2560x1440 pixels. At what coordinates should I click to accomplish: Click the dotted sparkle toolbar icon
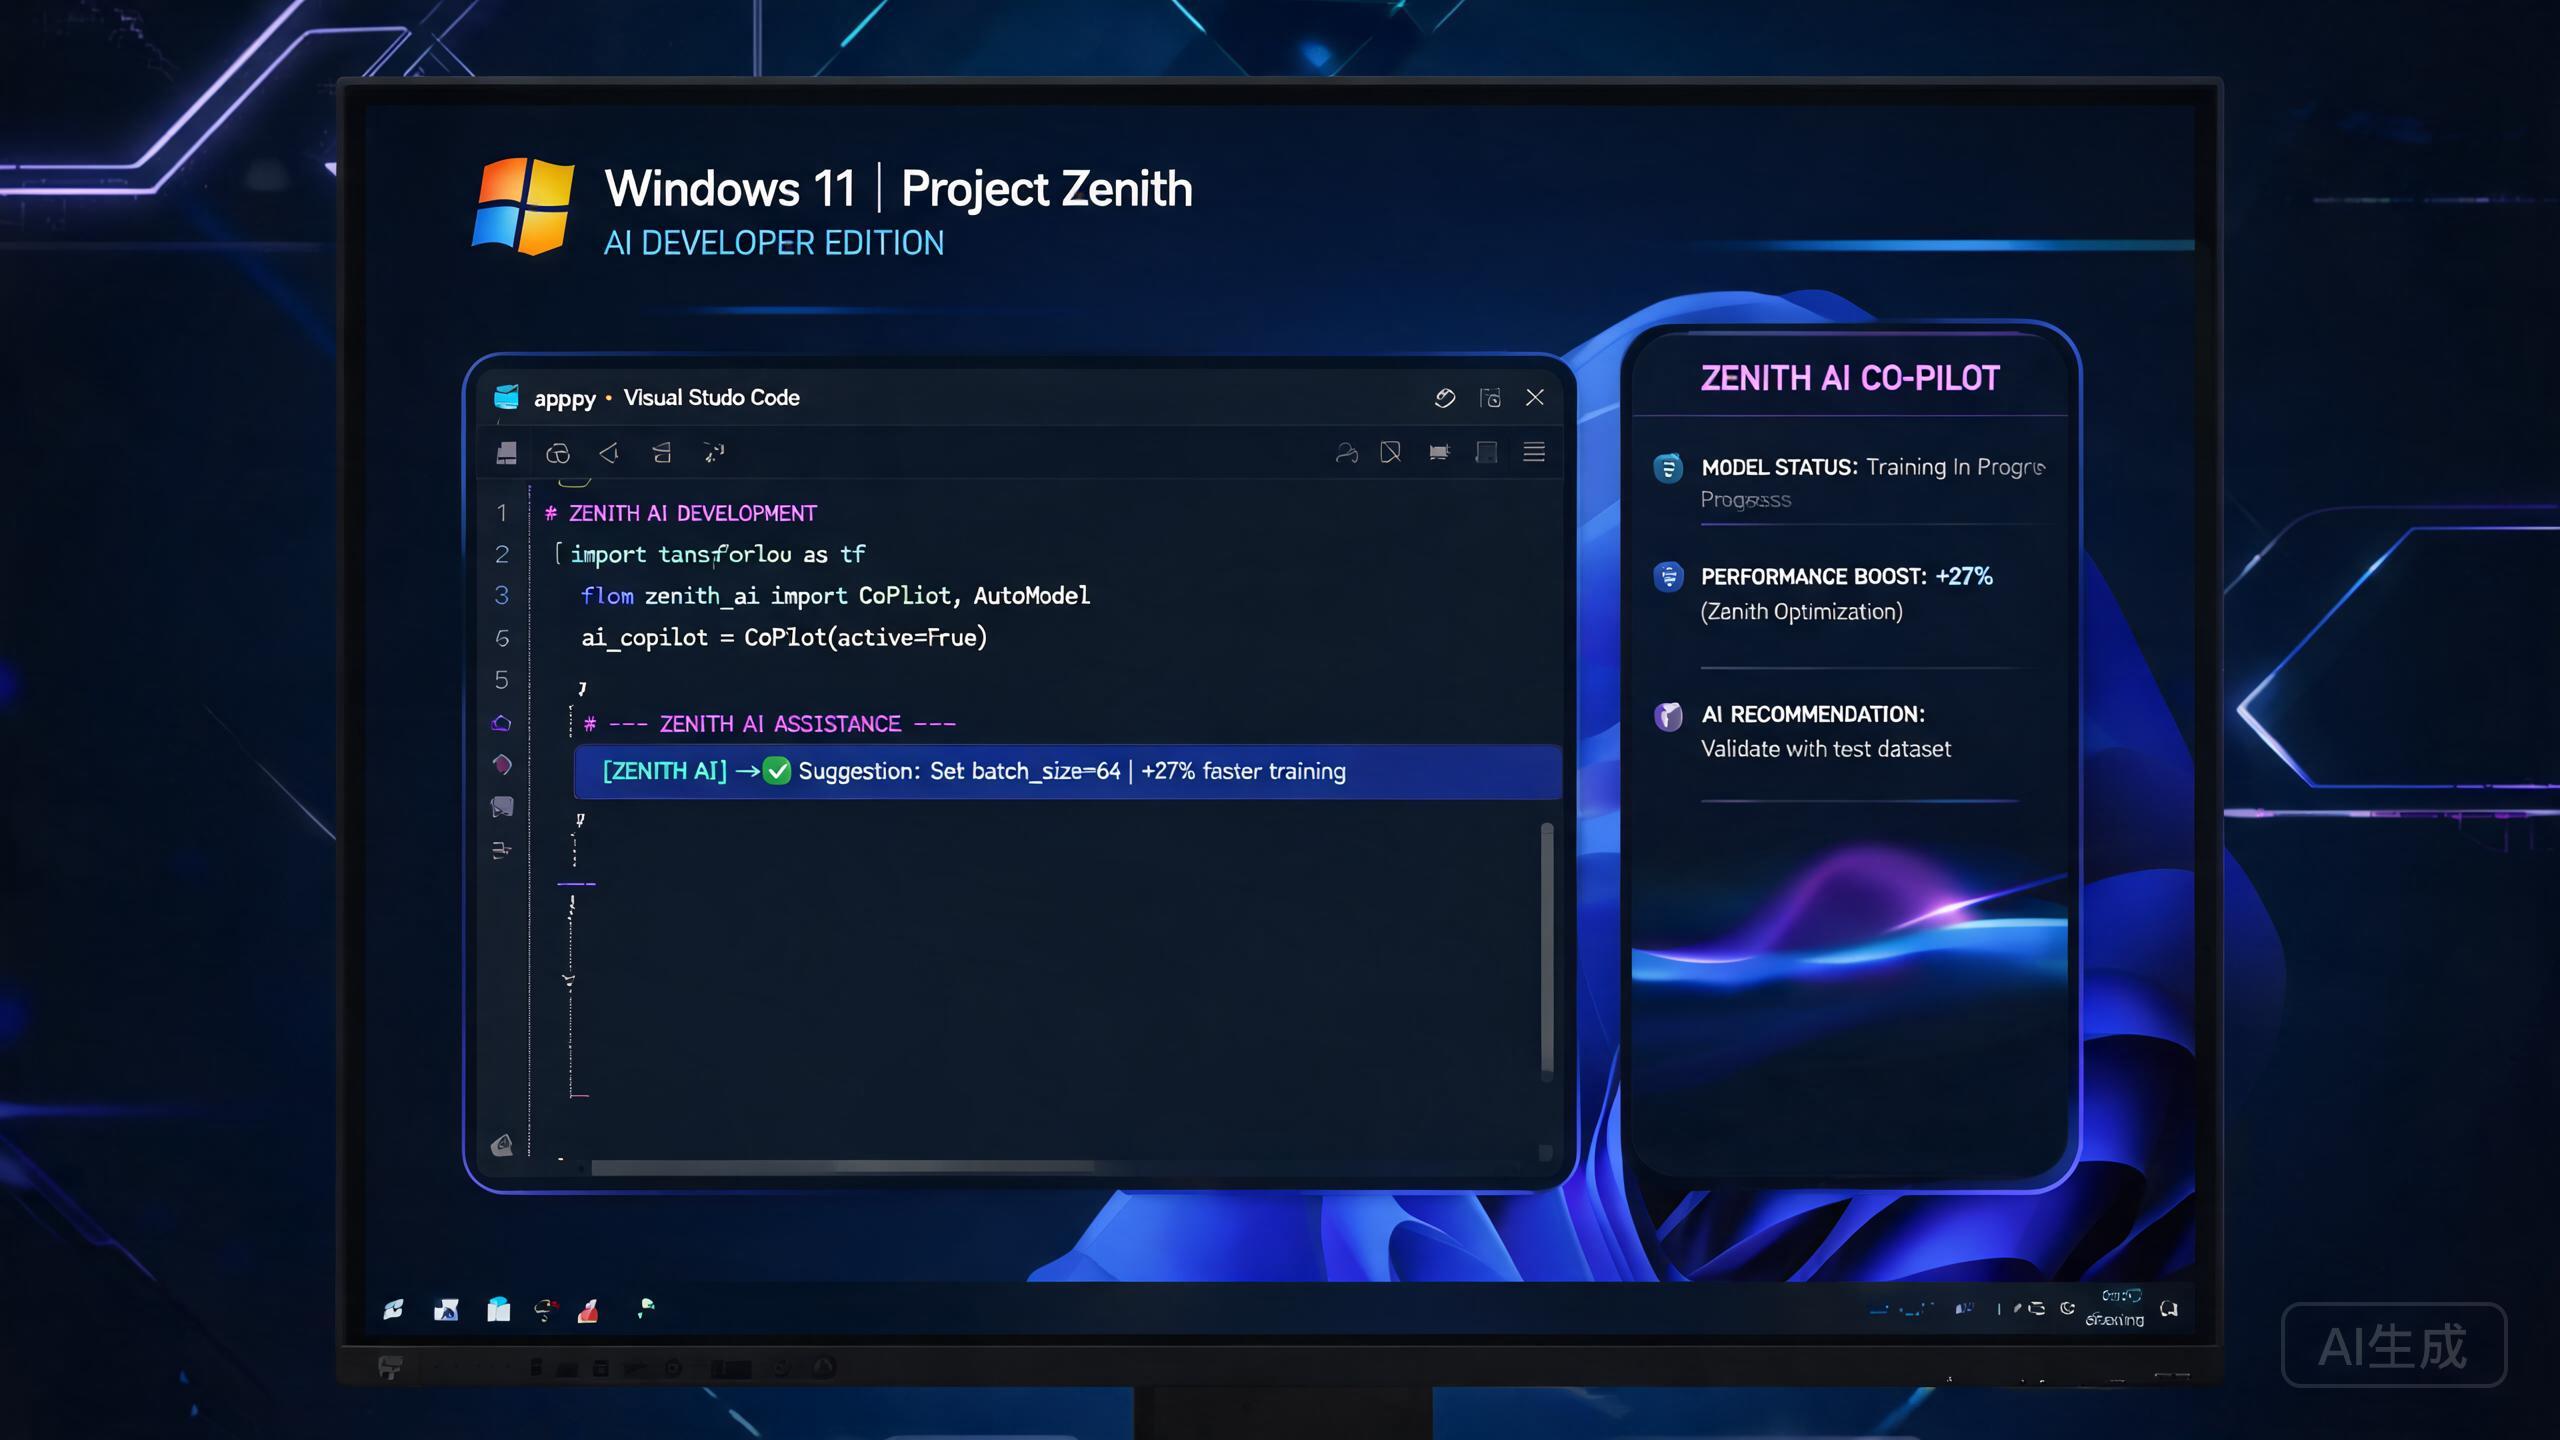(713, 453)
